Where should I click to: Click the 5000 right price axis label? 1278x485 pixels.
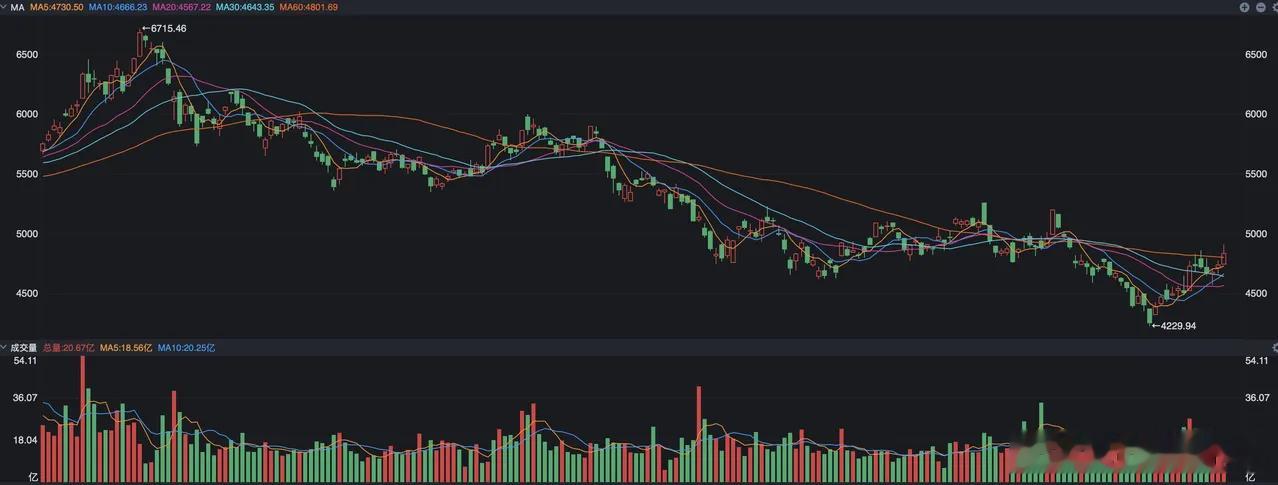[x=1254, y=234]
